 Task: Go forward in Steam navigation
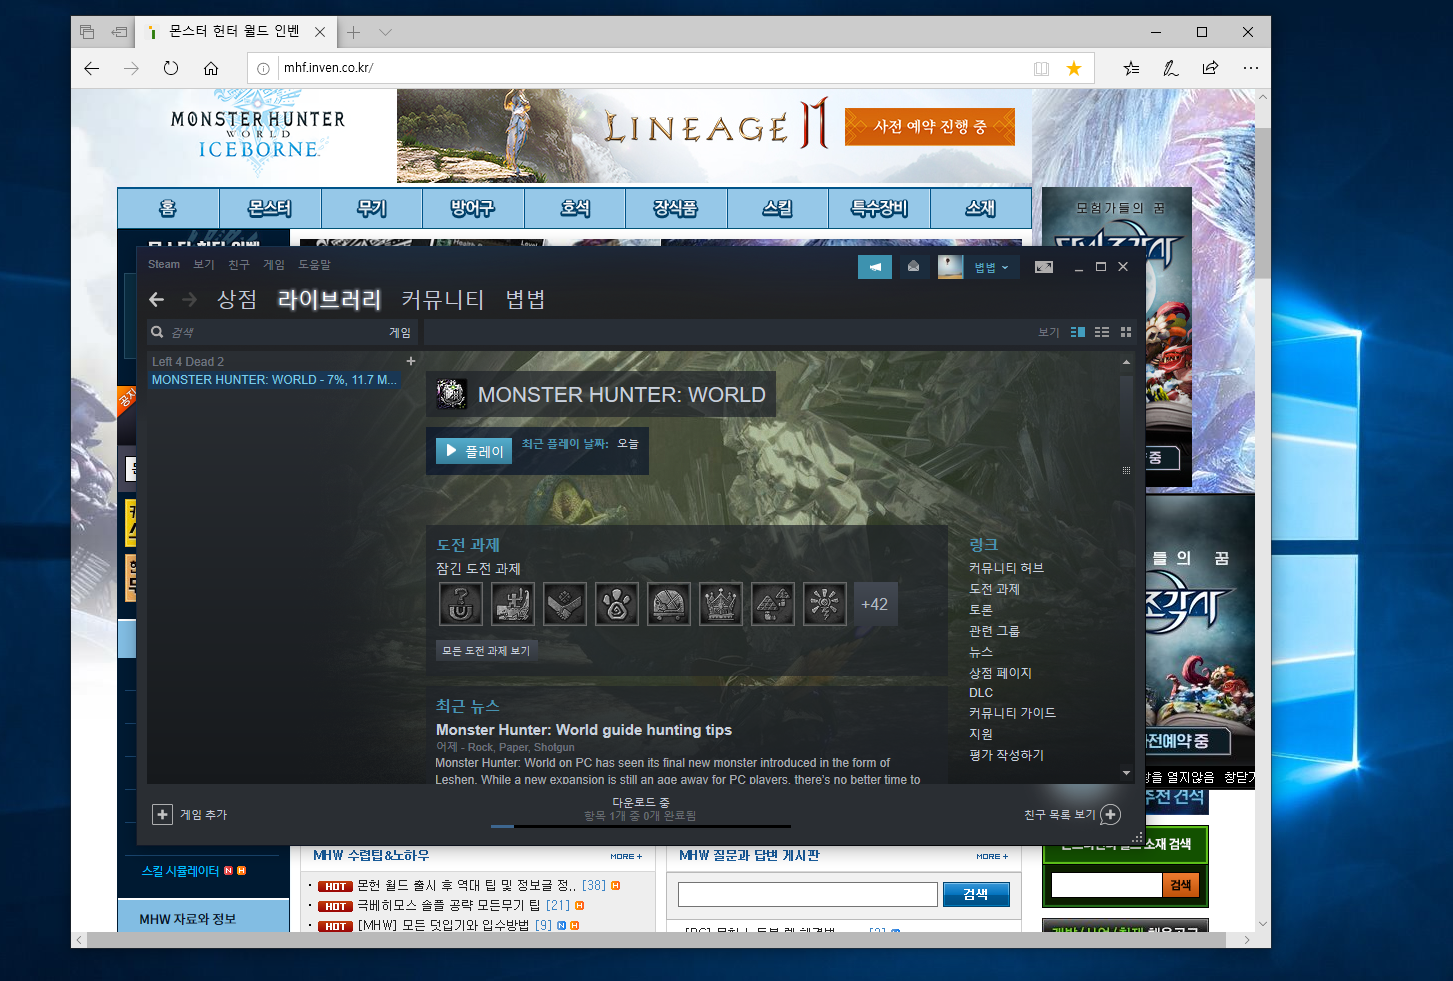click(x=189, y=299)
